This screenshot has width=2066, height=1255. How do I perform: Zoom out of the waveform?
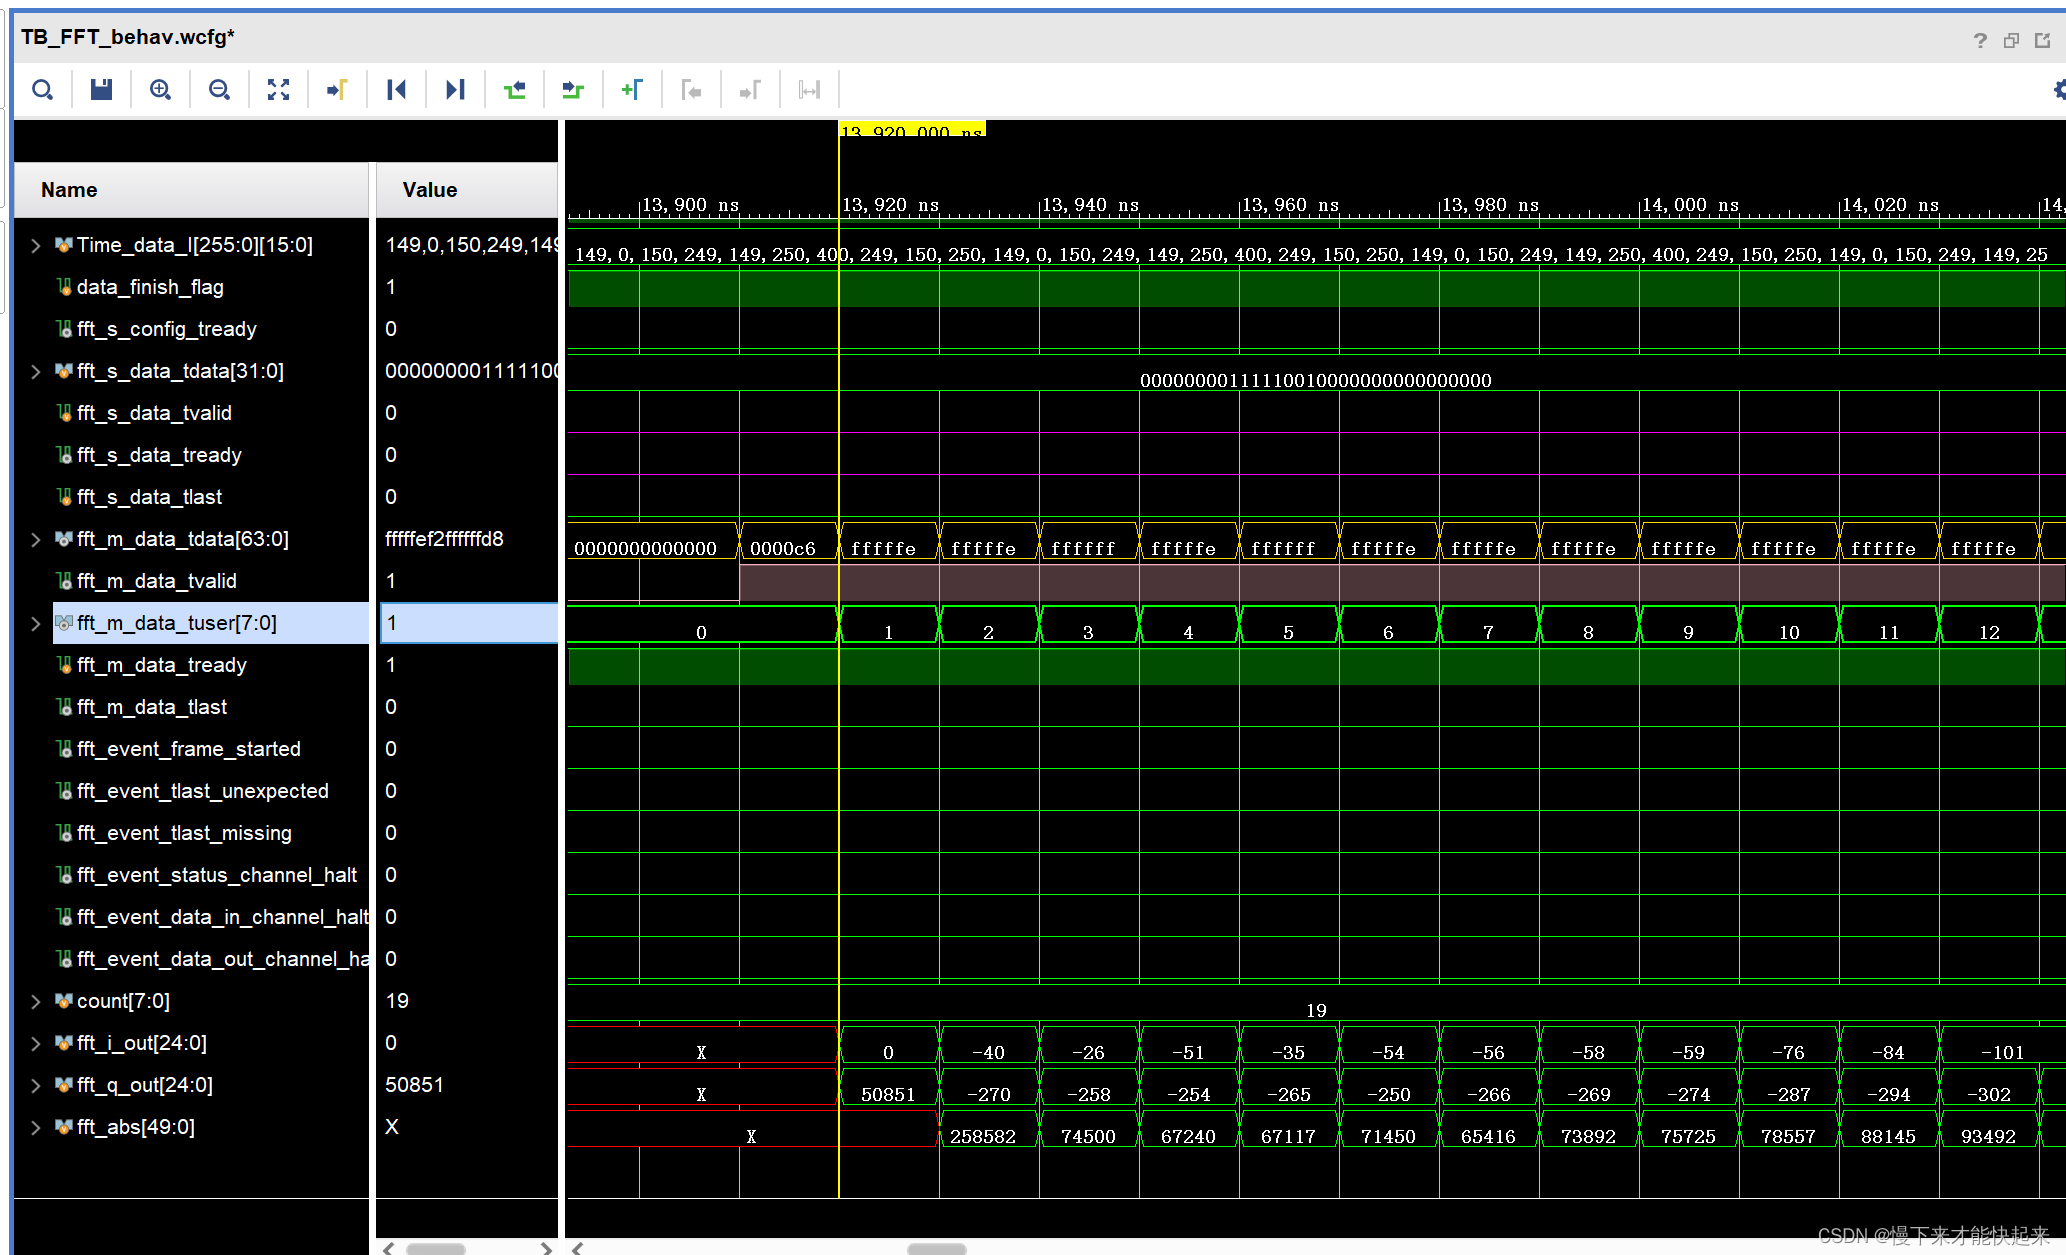coord(218,89)
